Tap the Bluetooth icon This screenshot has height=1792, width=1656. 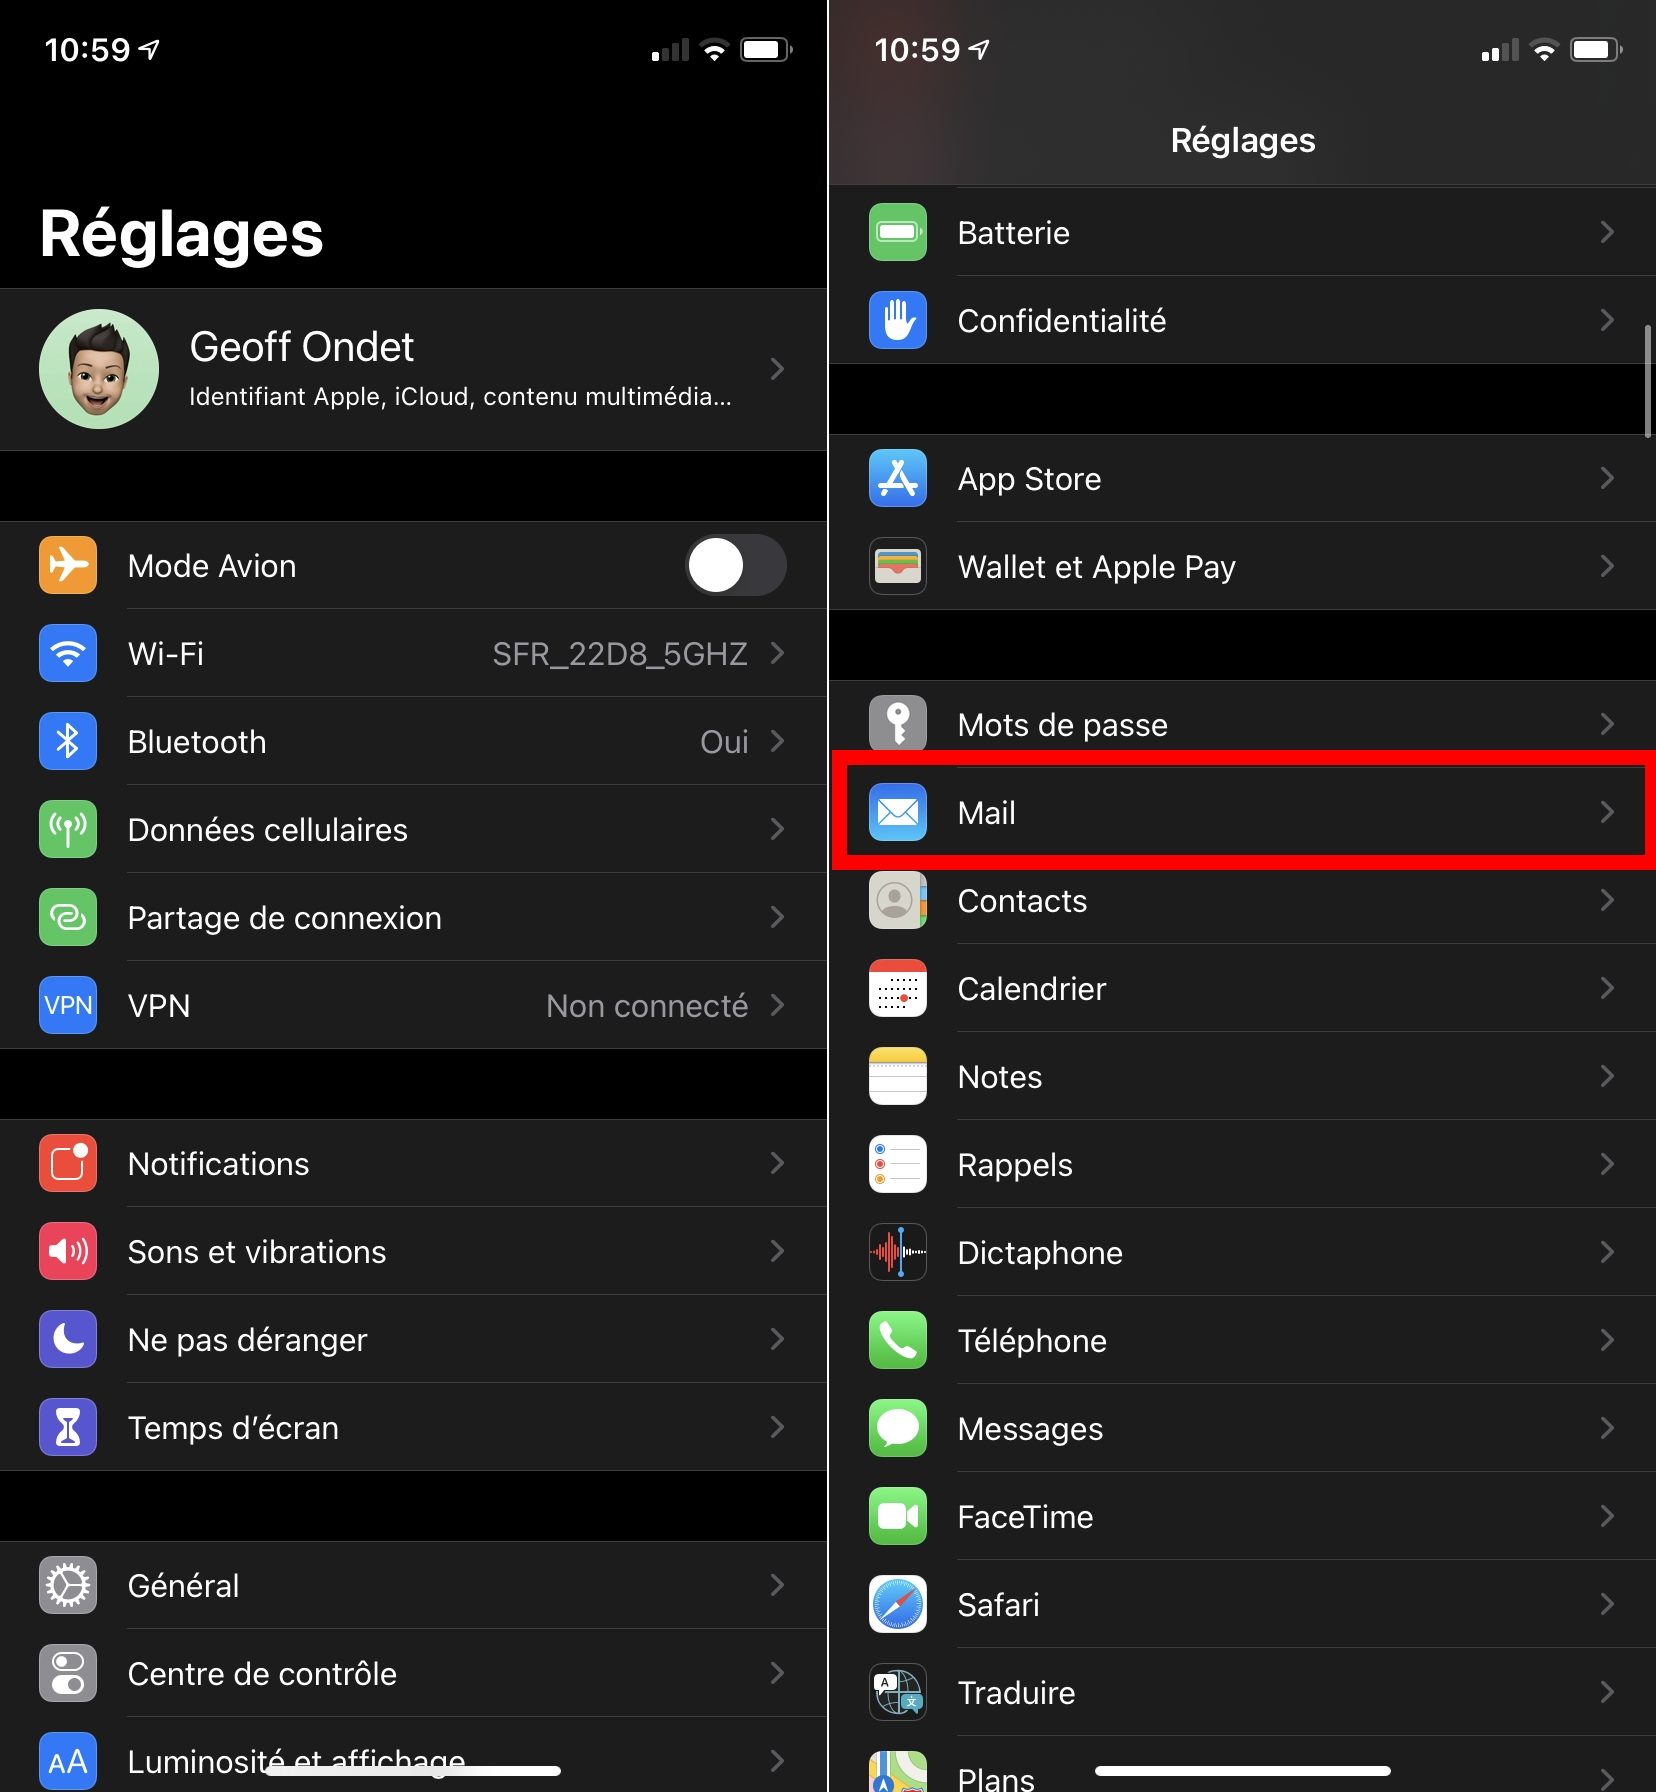(x=68, y=741)
